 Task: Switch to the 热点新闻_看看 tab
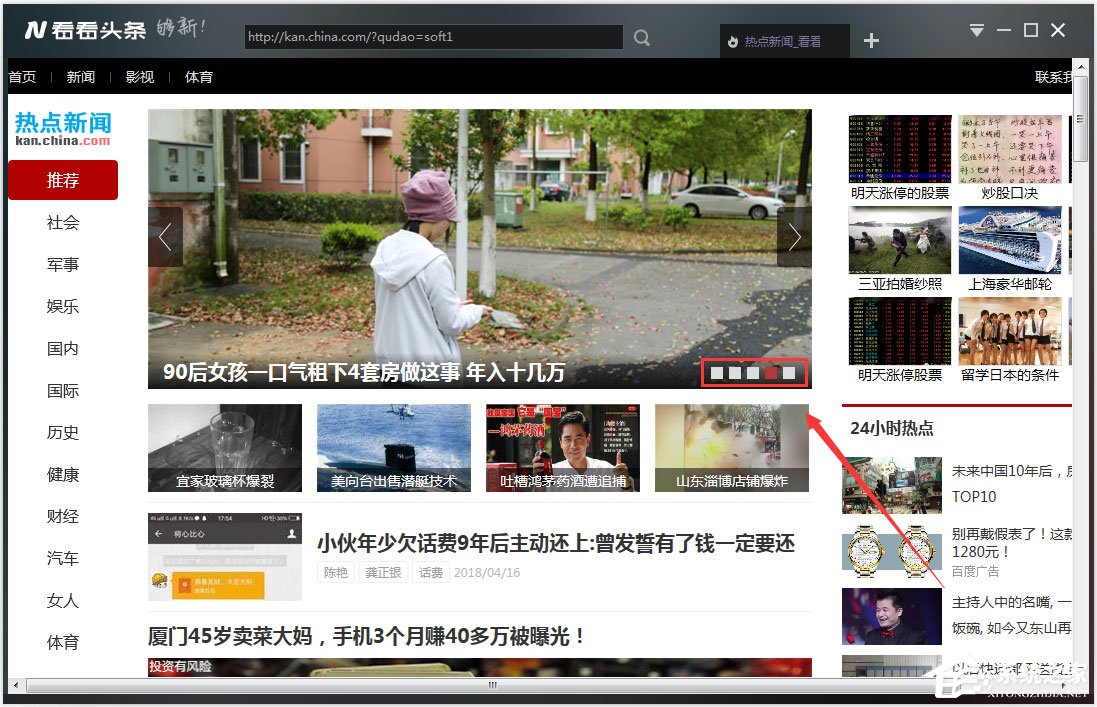(x=783, y=42)
